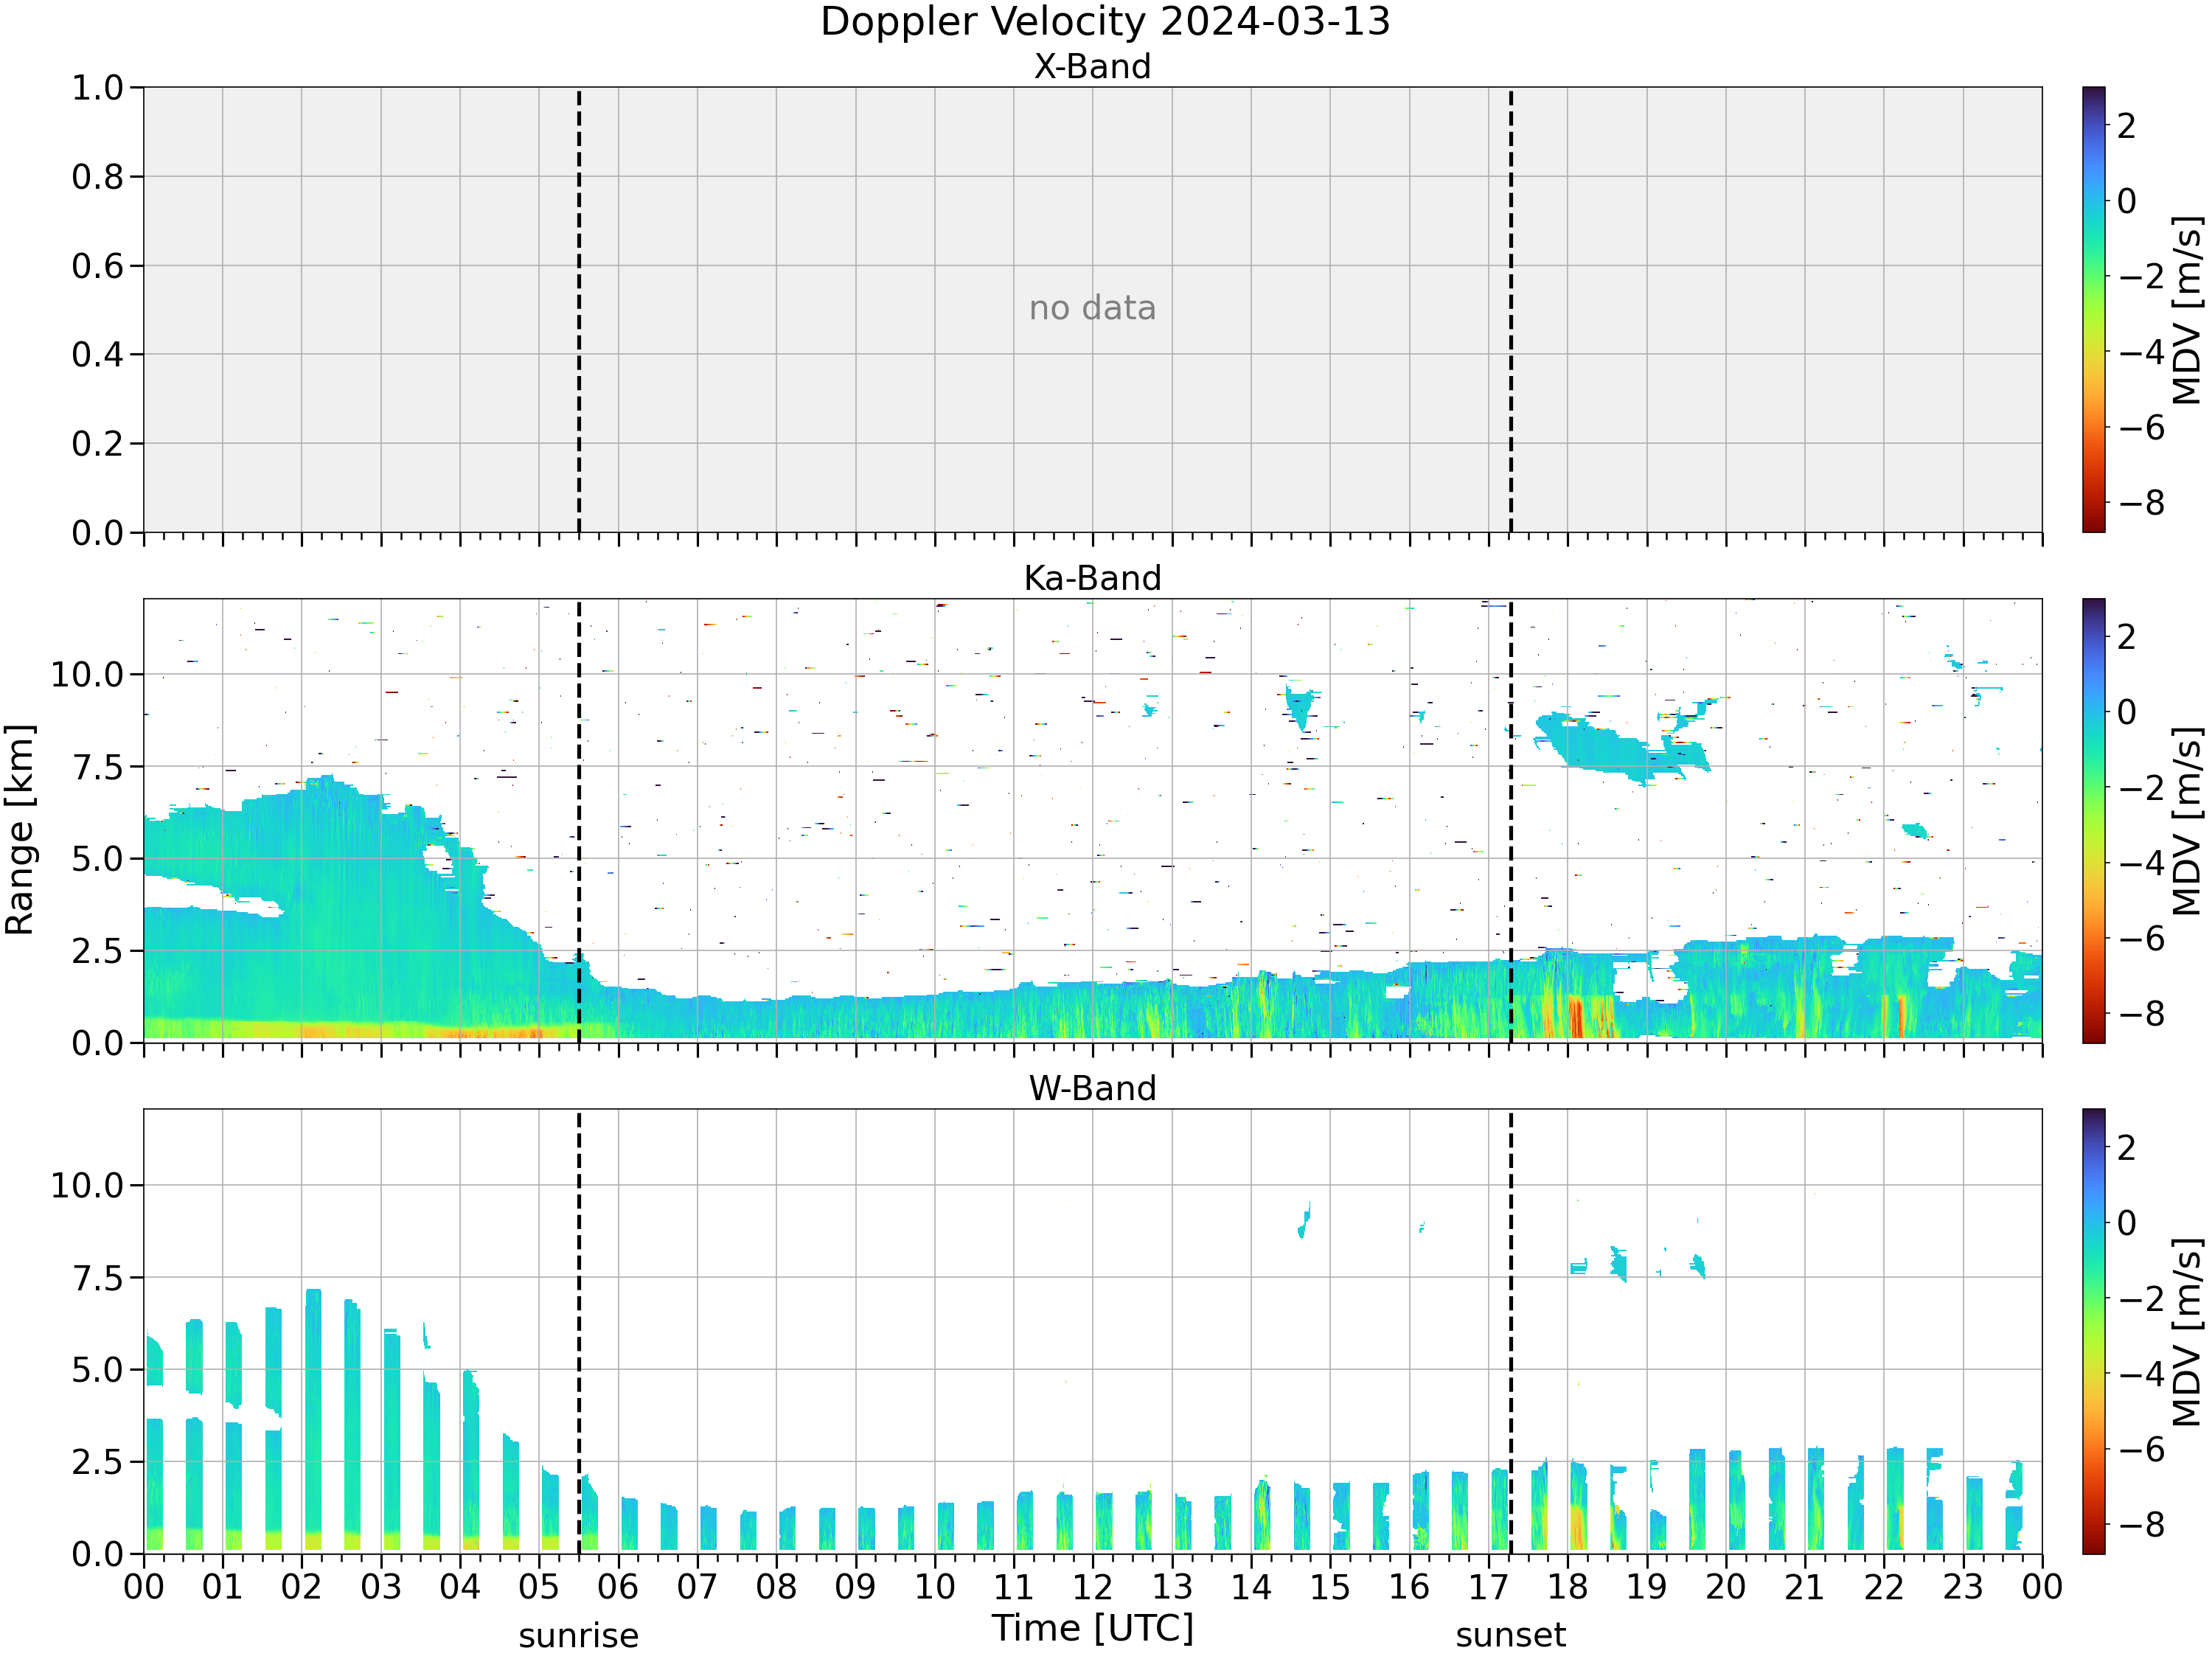The width and height of the screenshot is (2212, 1659).
Task: Click the 'no data' text in X-Band panel
Action: click(1092, 308)
